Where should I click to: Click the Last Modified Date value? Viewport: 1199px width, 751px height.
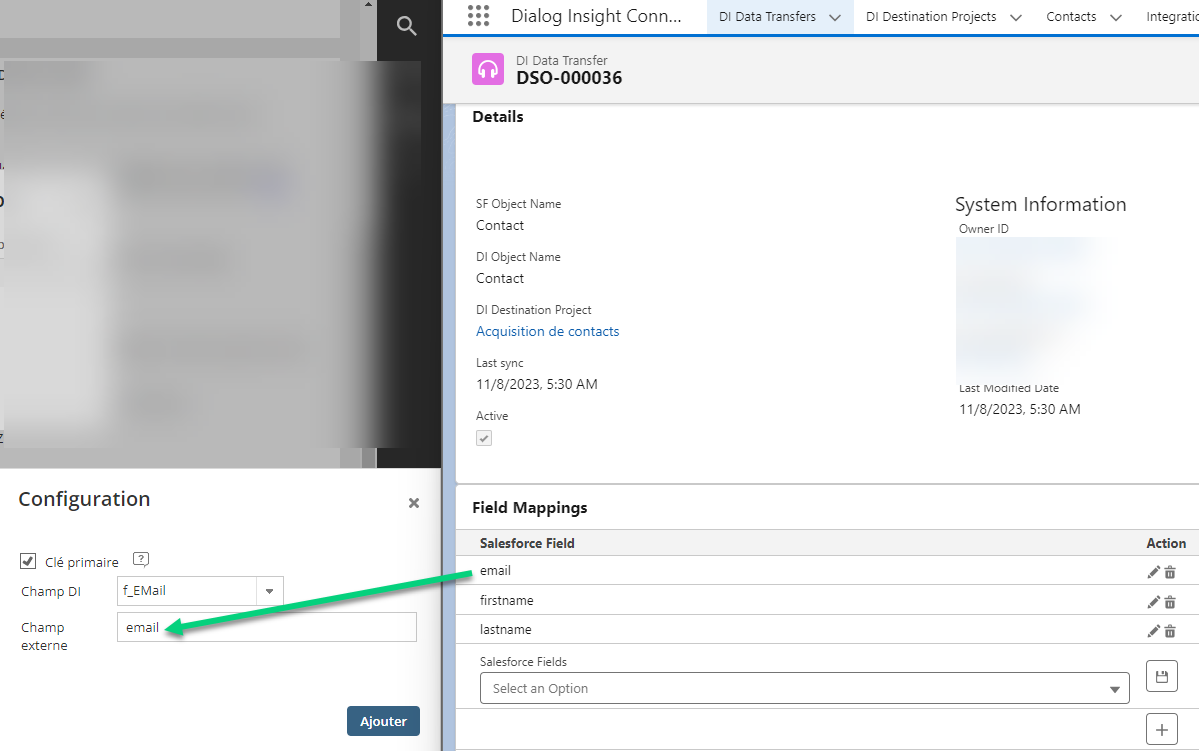[x=1019, y=409]
